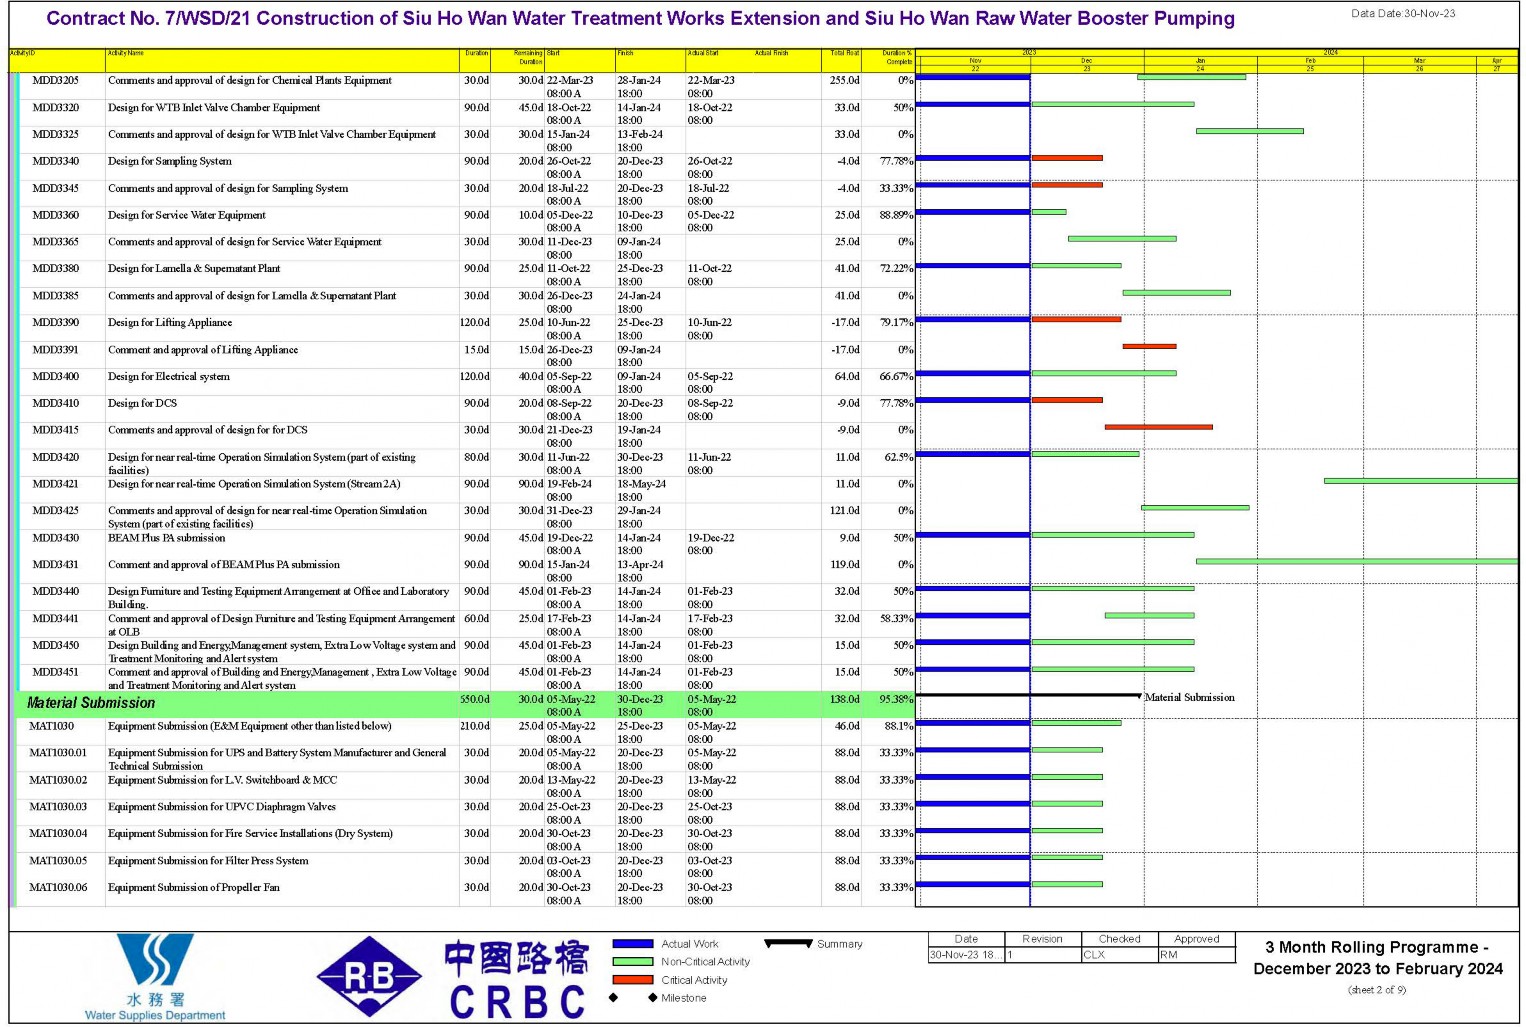Click the 3 Month Rolling Programme title
The width and height of the screenshot is (1526, 1027).
[1378, 958]
